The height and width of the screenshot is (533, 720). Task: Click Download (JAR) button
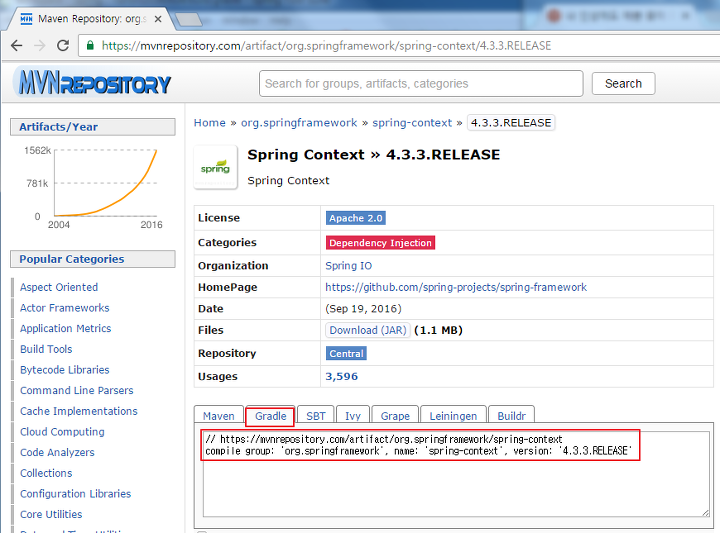click(x=368, y=331)
